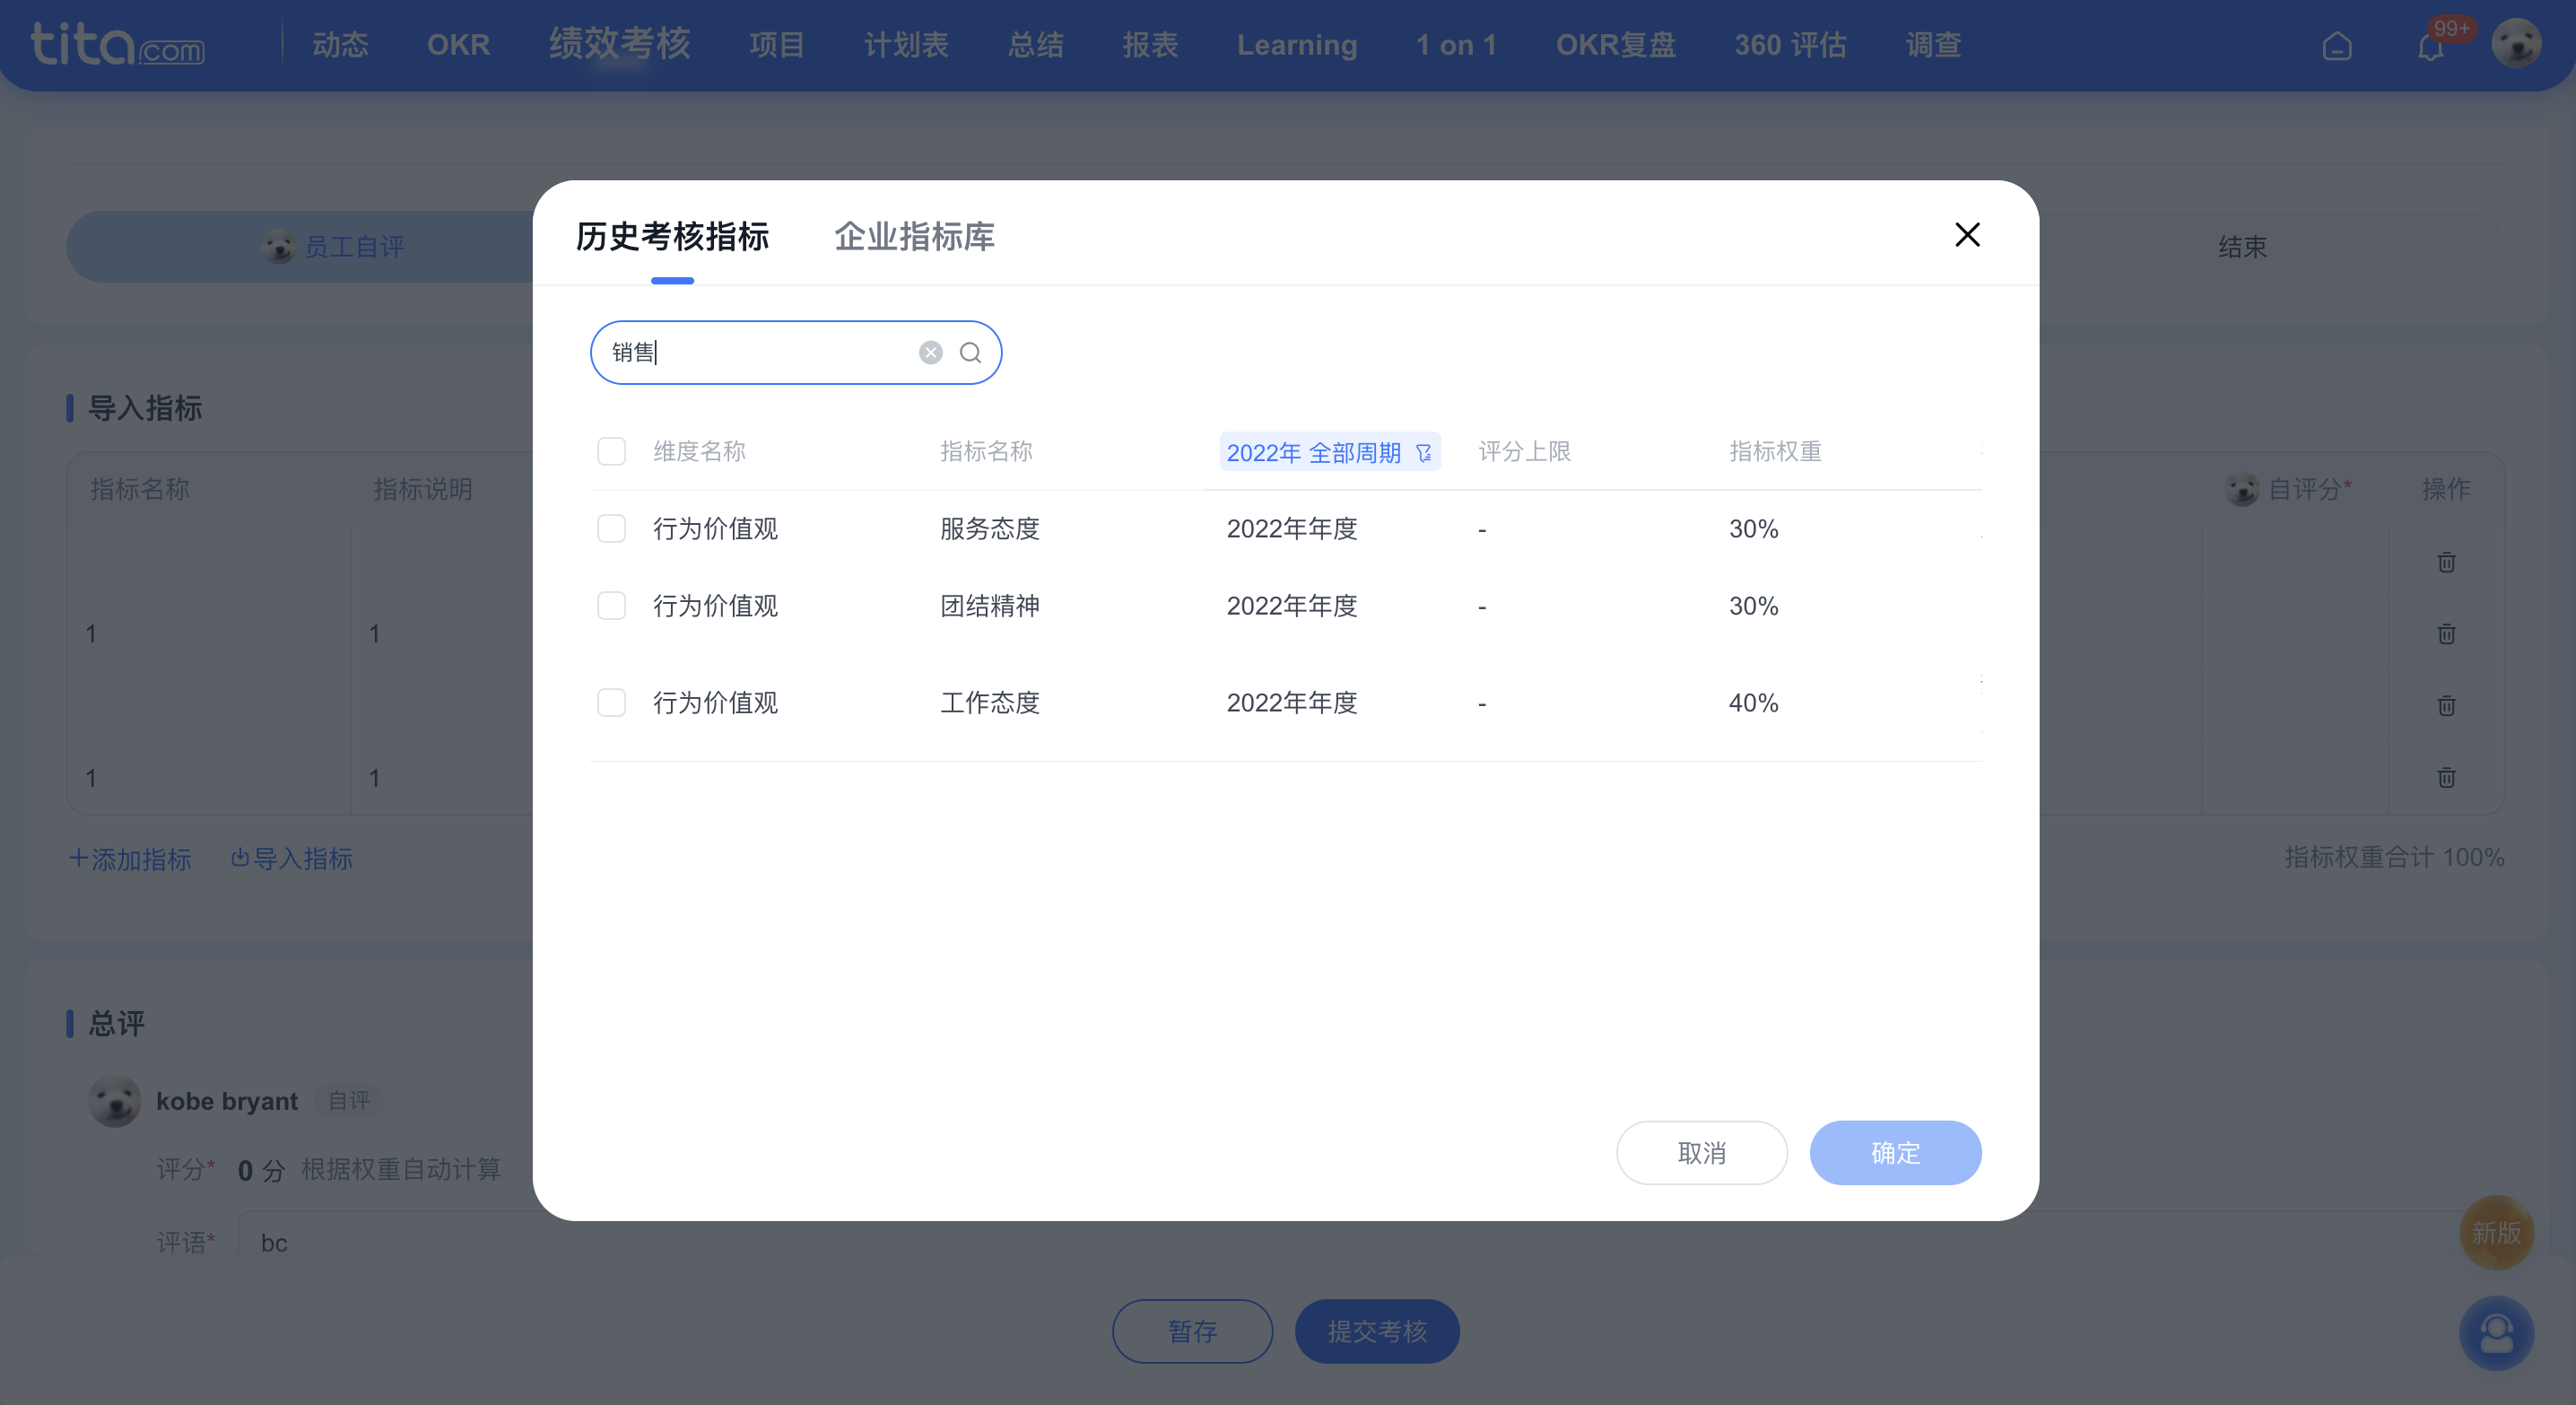Open the notification bell
This screenshot has height=1405, width=2576.
2430,46
